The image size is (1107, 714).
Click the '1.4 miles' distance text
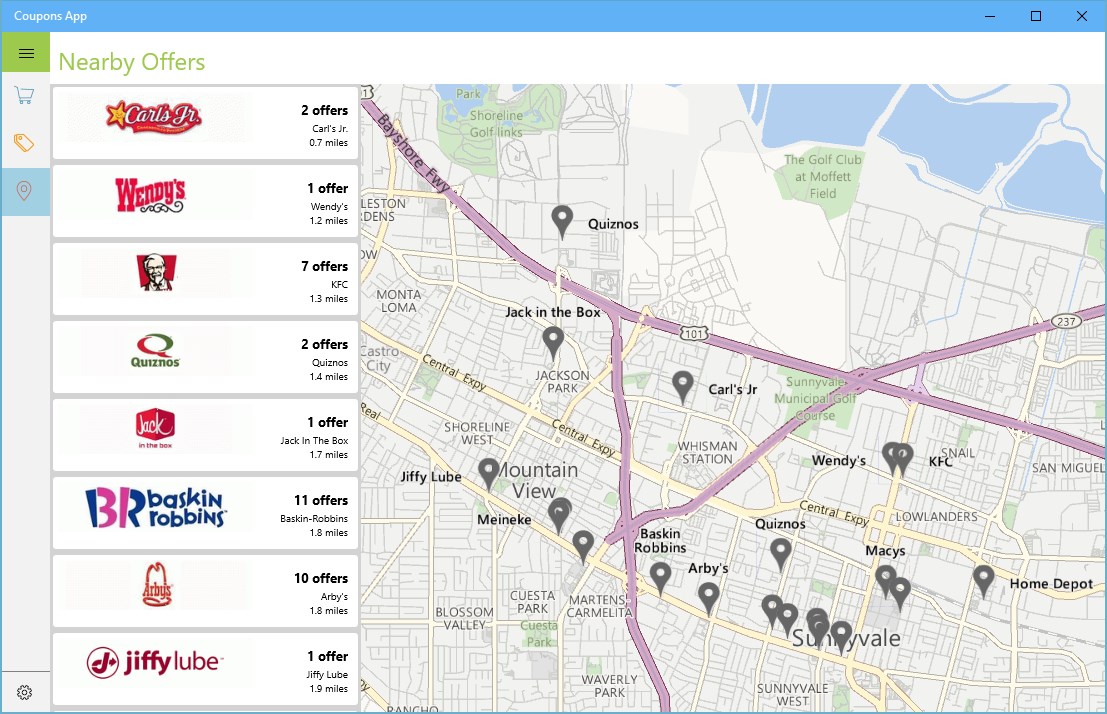pyautogui.click(x=328, y=376)
